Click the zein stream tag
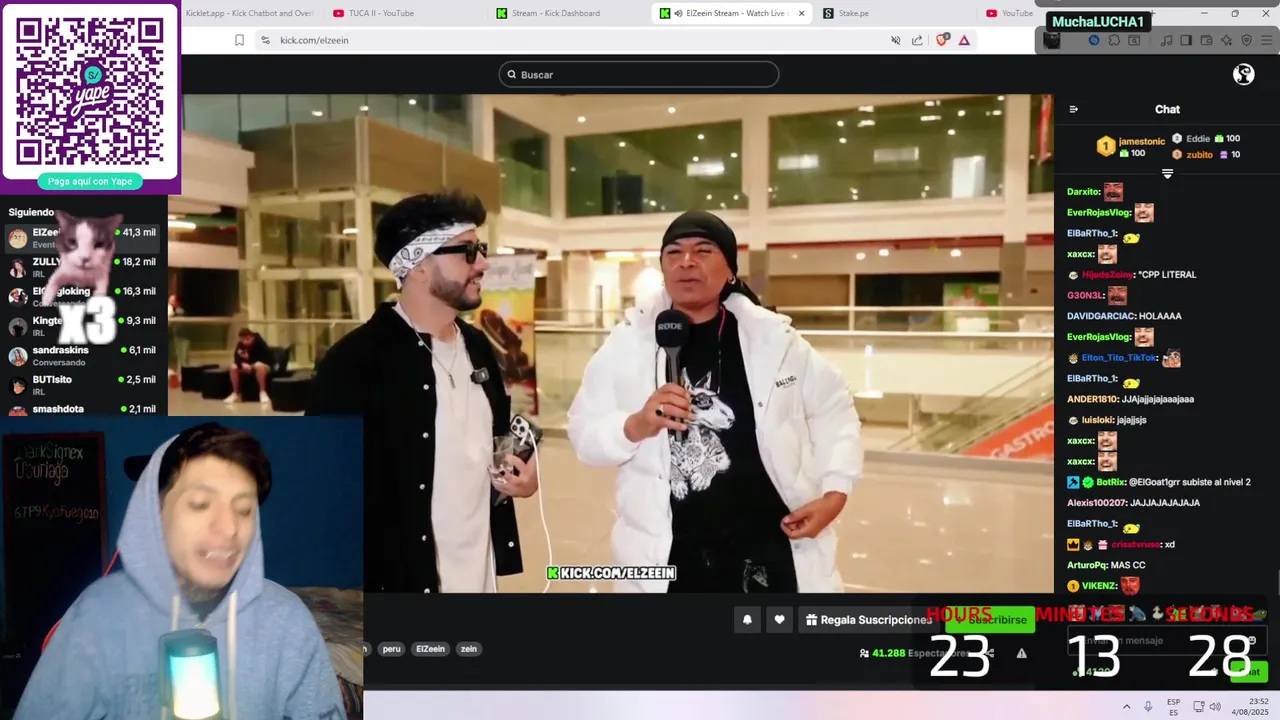1280x720 pixels. 468,649
